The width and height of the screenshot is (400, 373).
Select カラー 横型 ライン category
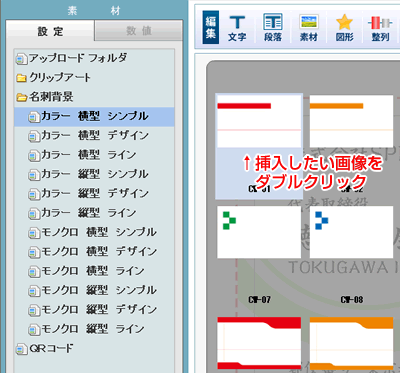(94, 155)
